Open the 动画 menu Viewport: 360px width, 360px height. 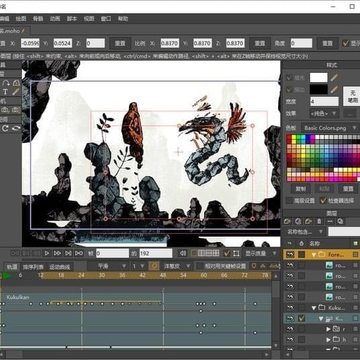pos(55,19)
